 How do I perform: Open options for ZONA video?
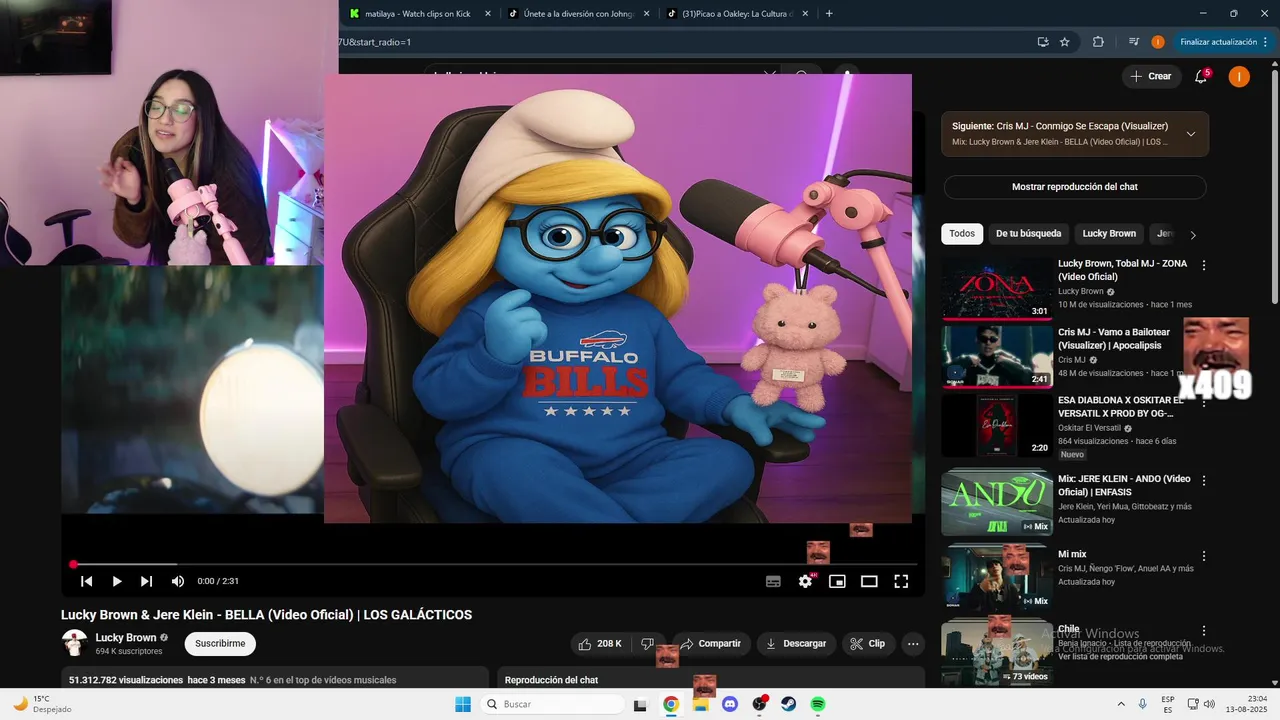click(1204, 266)
